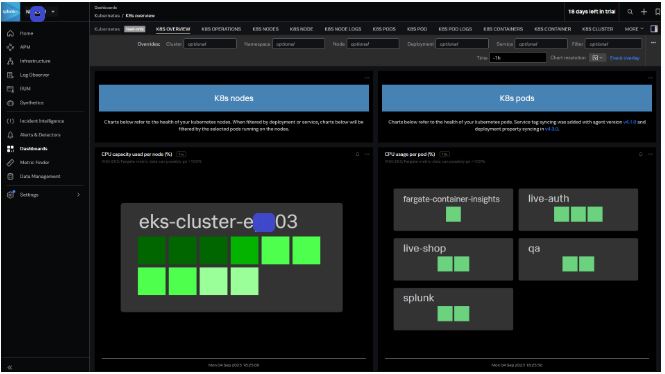Open the overrides bar ellipsis menu
The width and height of the screenshot is (665, 374).
pos(653,43)
